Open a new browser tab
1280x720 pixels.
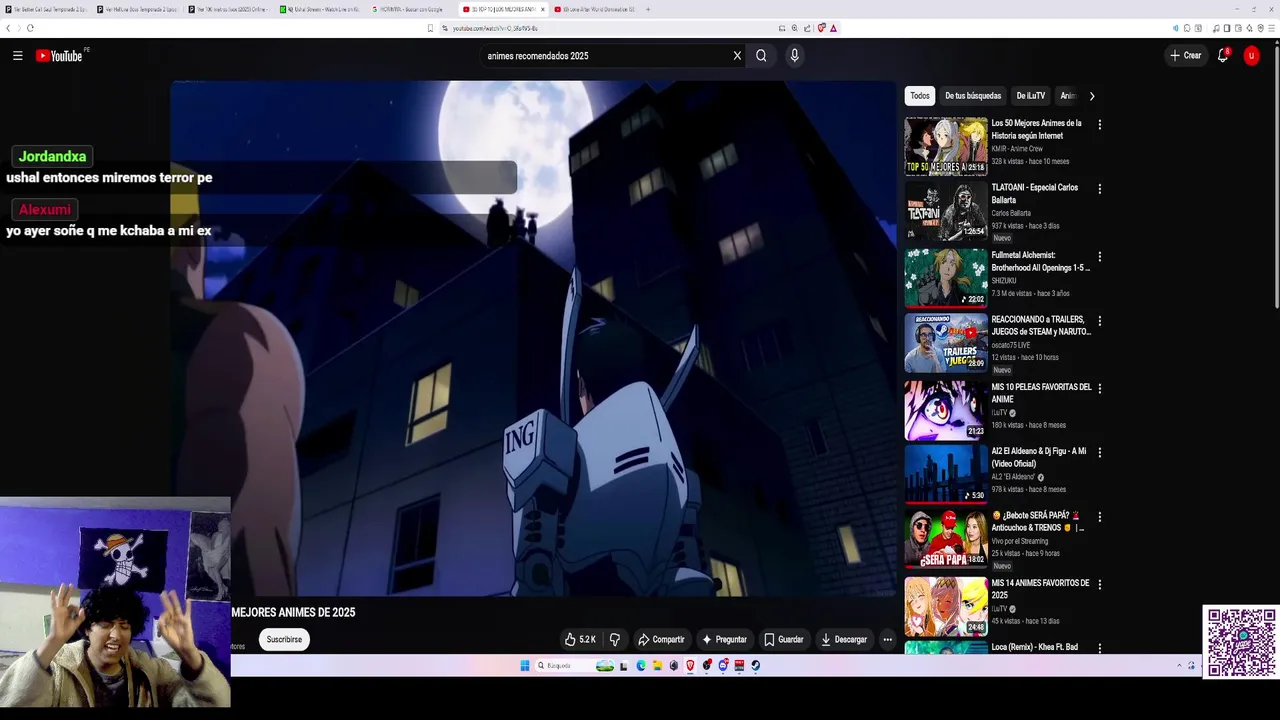[x=648, y=9]
